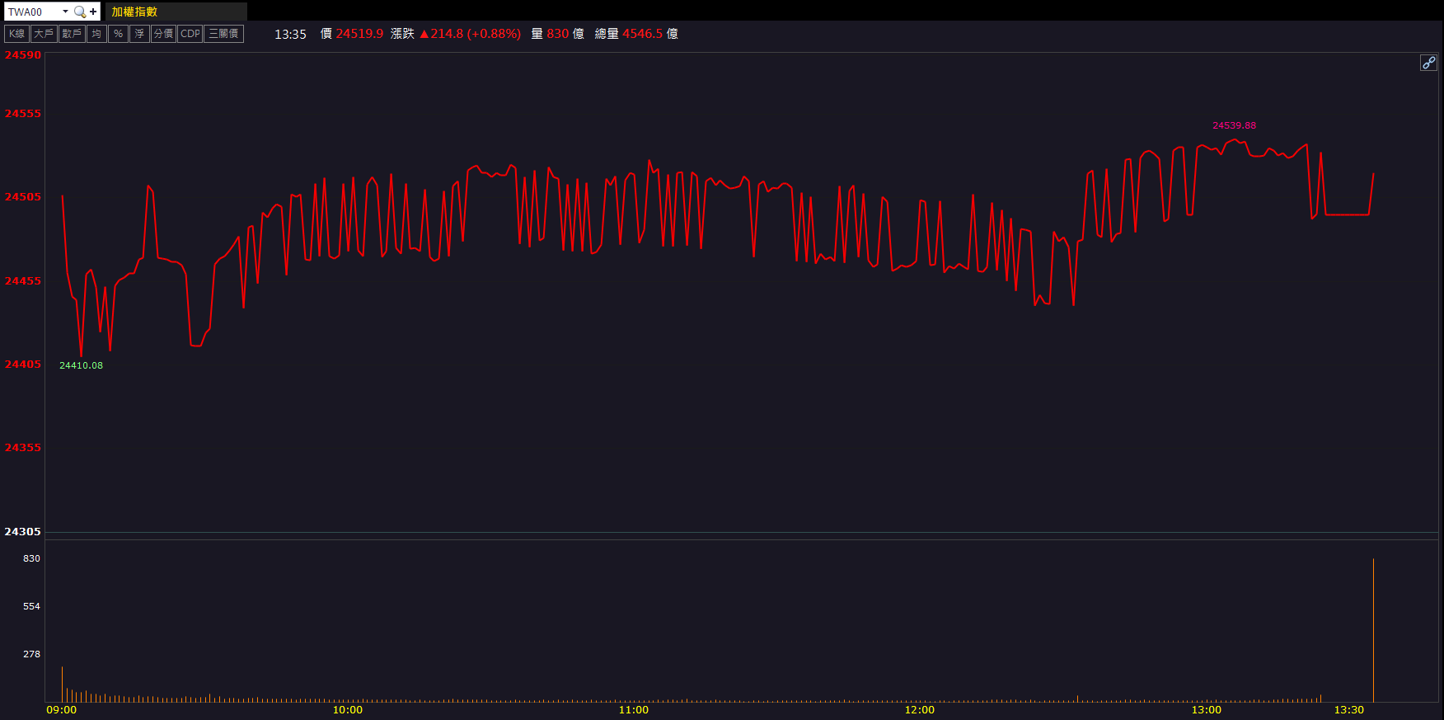This screenshot has width=1444, height=720.
Task: Click the 278 volume axis label
Action: (31, 654)
